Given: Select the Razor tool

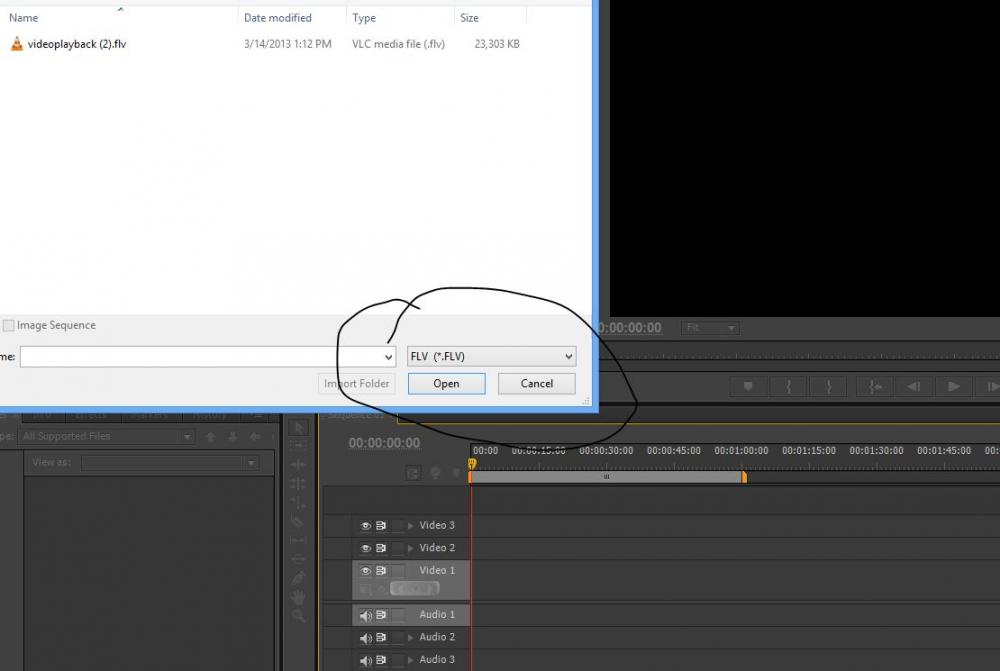Looking at the screenshot, I should click(298, 522).
